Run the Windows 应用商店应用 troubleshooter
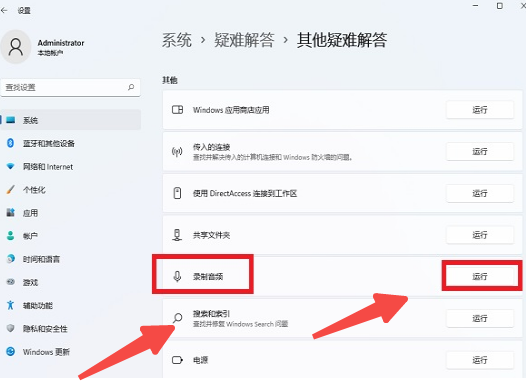Image resolution: width=526 pixels, height=392 pixels. 480,110
